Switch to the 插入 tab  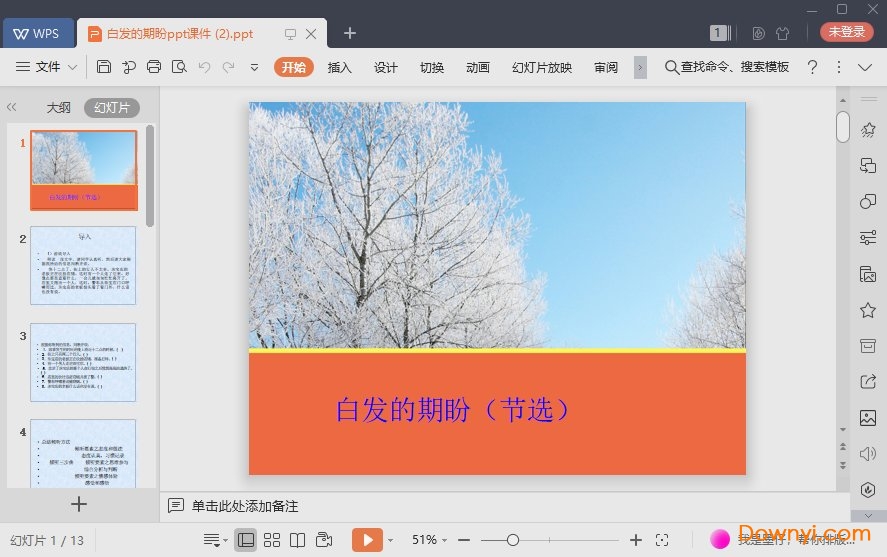(x=339, y=67)
